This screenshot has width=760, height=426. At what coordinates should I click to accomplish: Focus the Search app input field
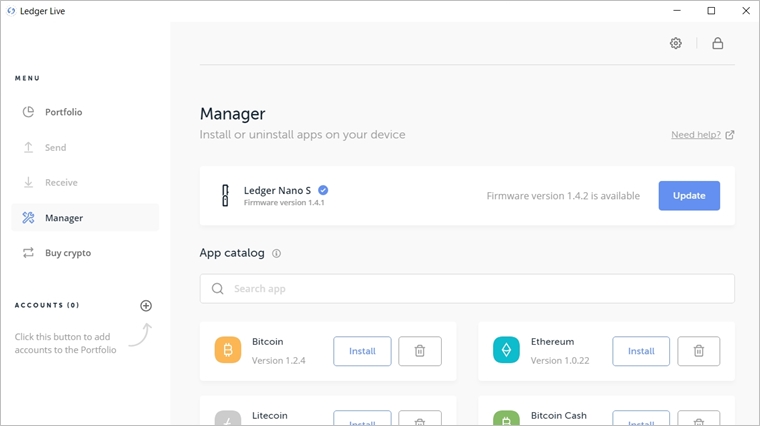467,289
